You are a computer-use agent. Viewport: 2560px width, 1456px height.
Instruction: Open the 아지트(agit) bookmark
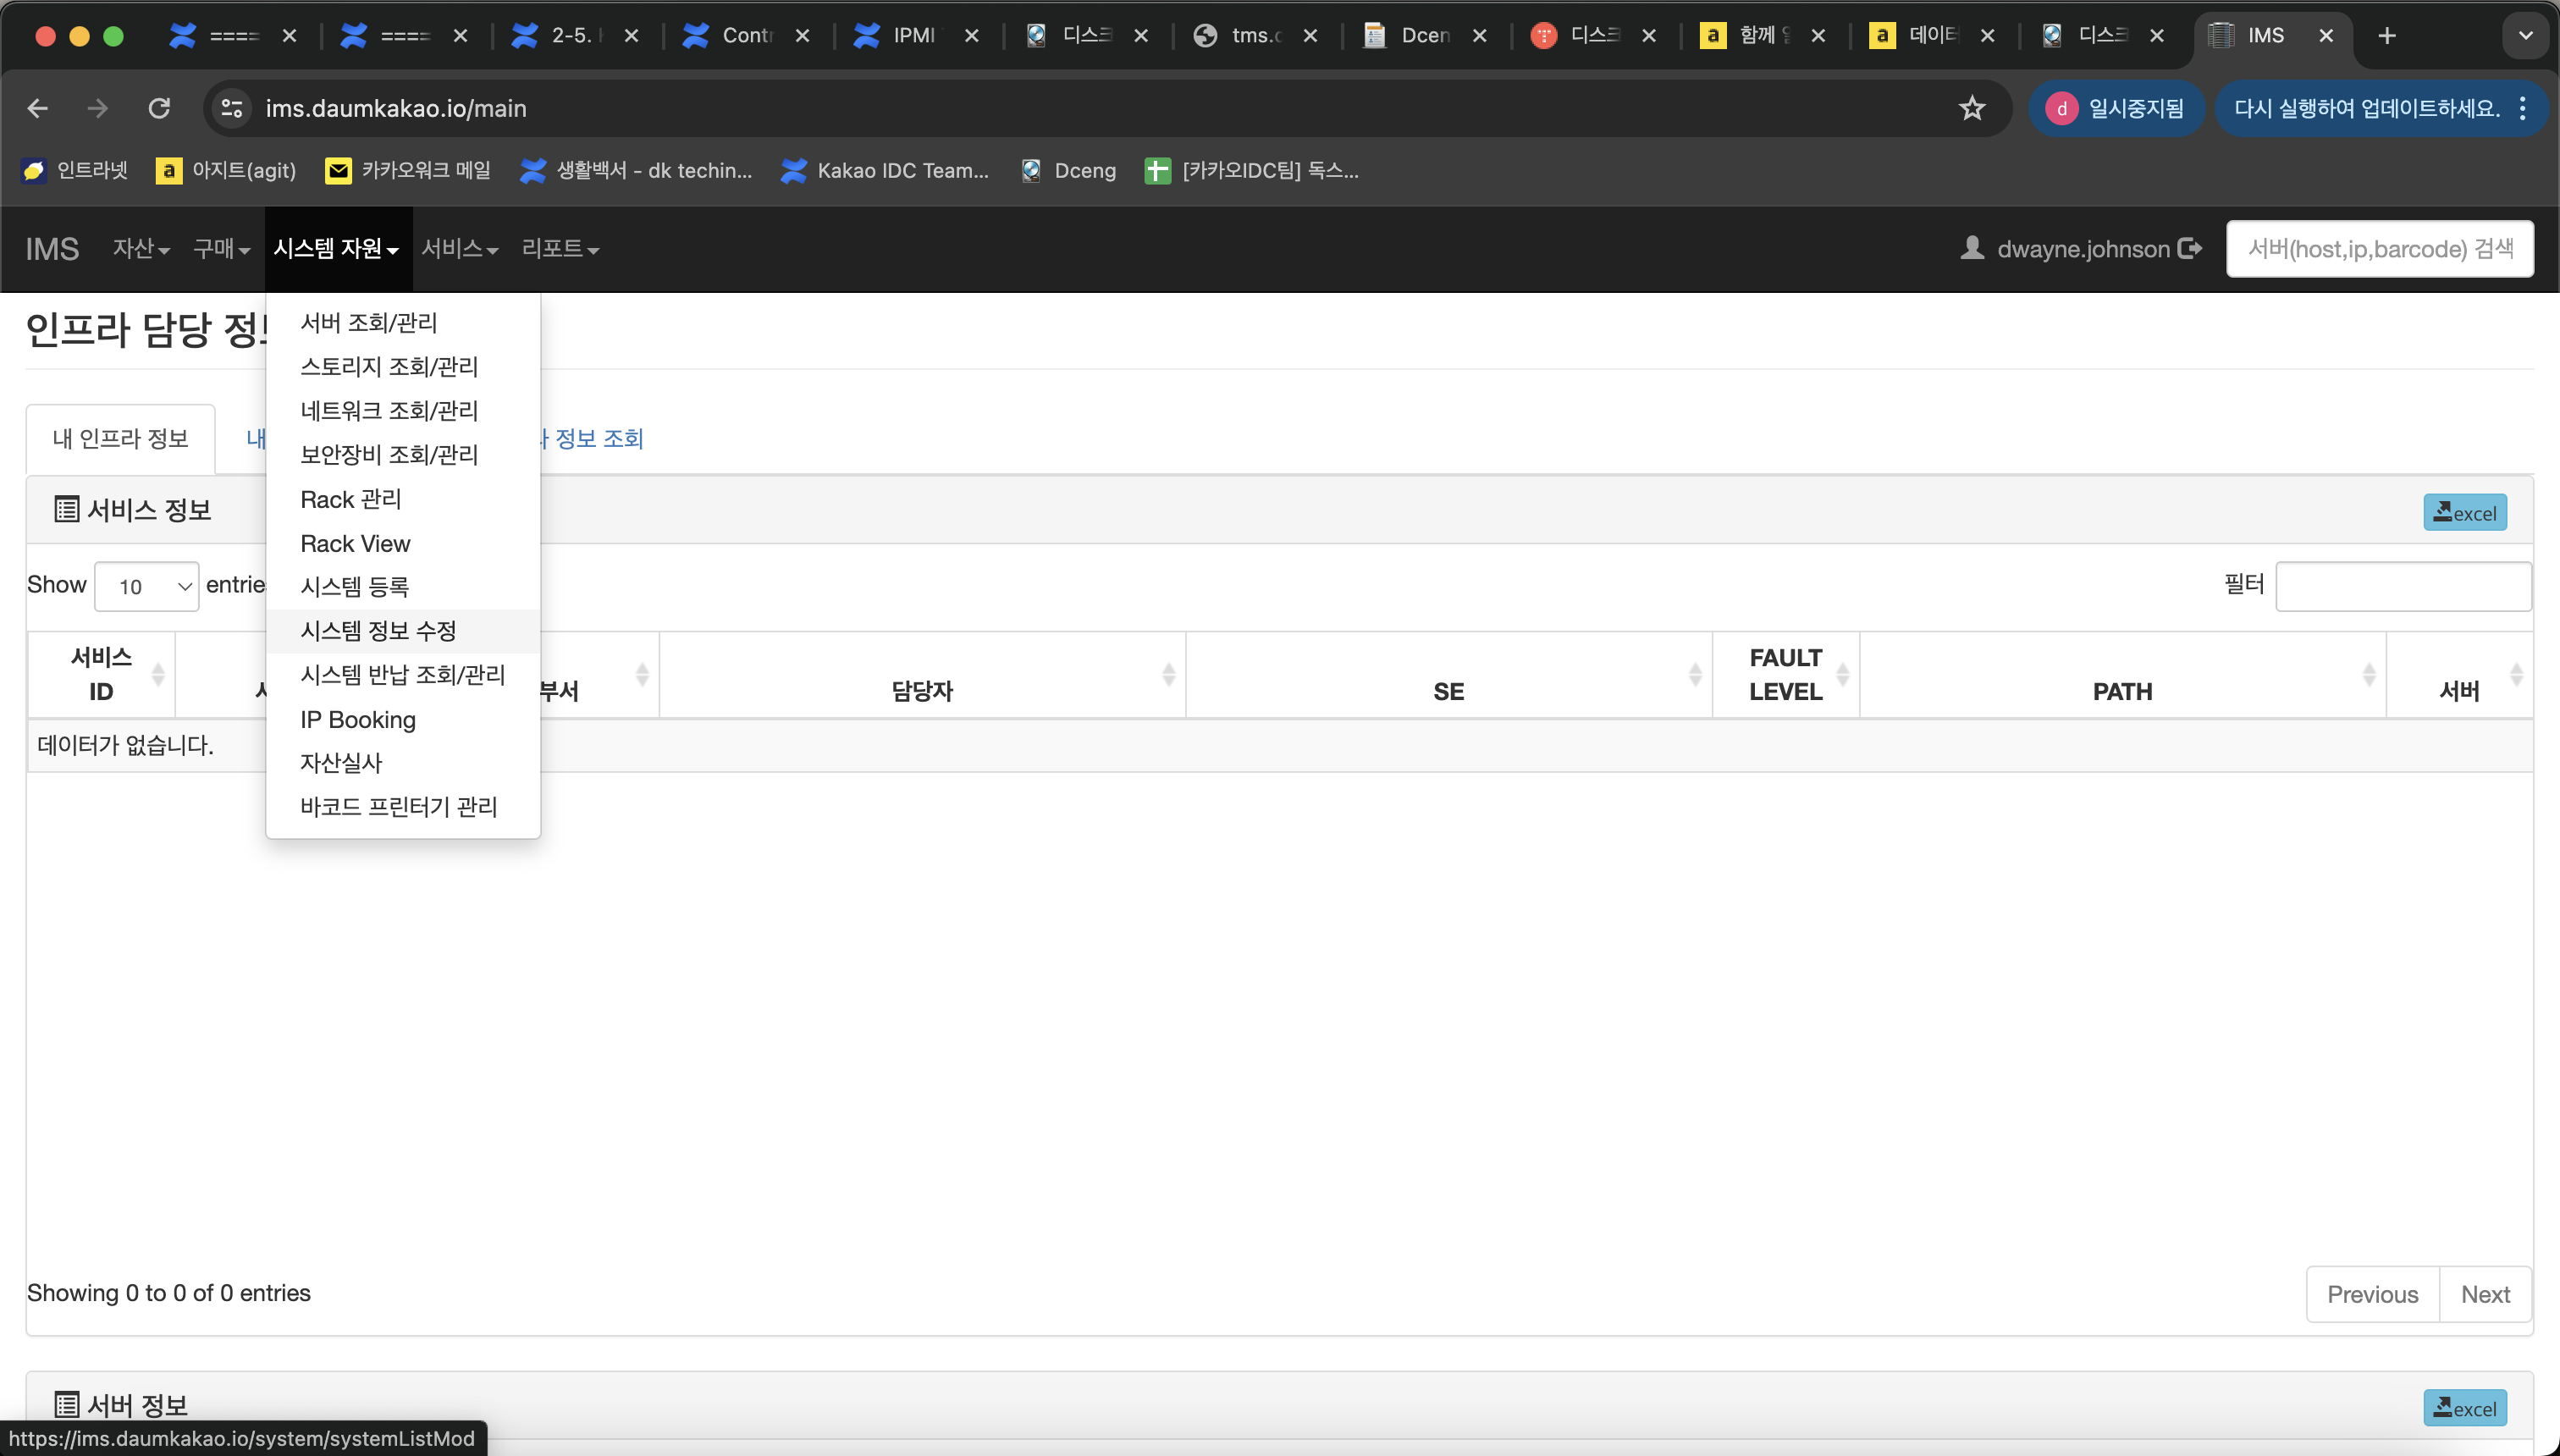click(226, 171)
